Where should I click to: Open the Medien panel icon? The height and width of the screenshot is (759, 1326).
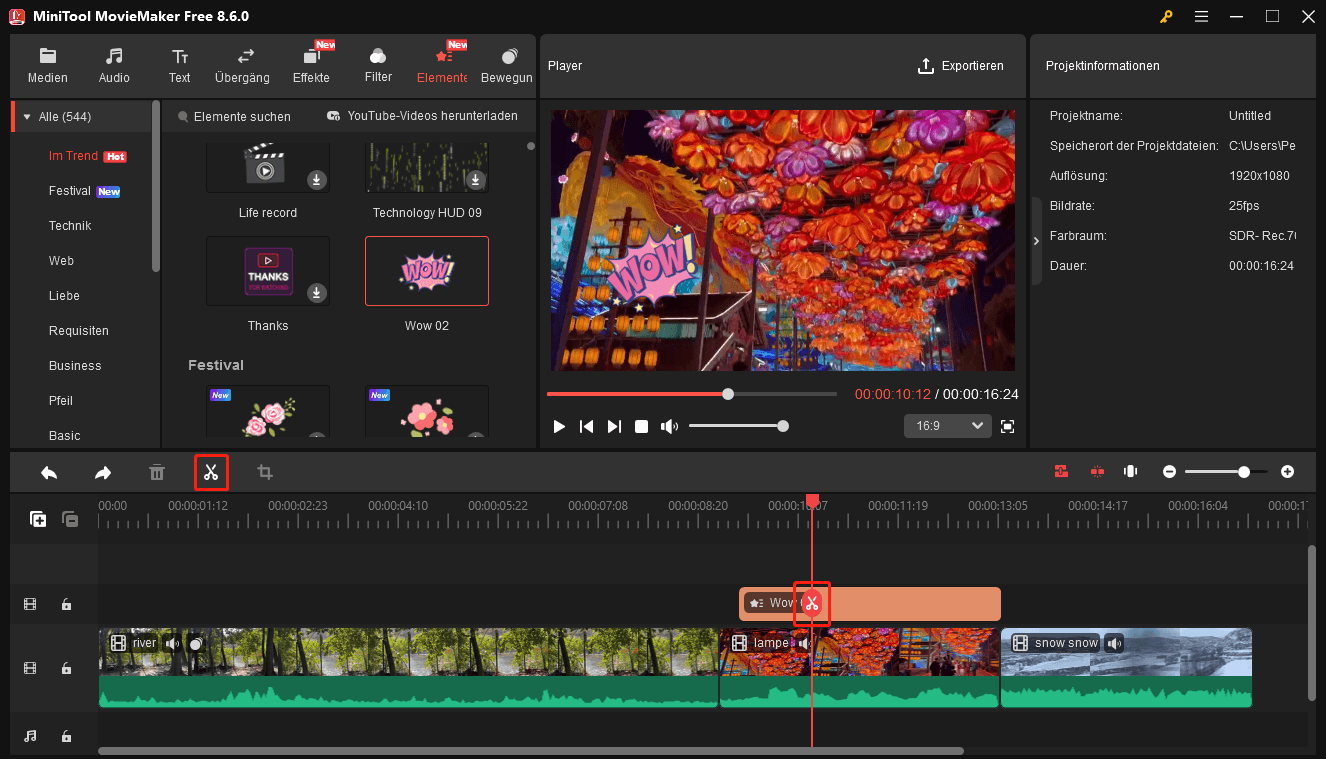(47, 63)
